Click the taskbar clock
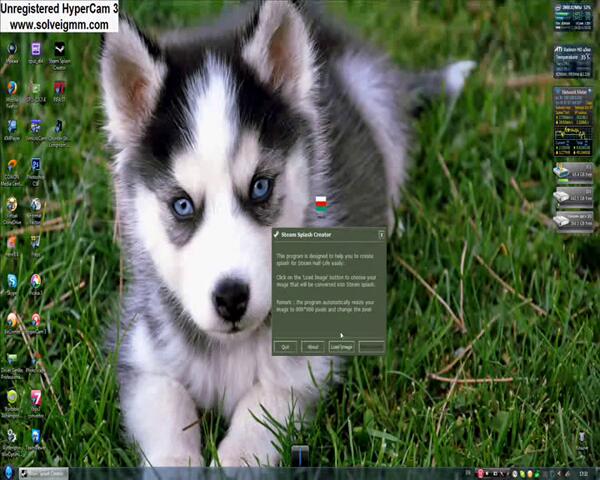600x480 pixels. (x=582, y=473)
